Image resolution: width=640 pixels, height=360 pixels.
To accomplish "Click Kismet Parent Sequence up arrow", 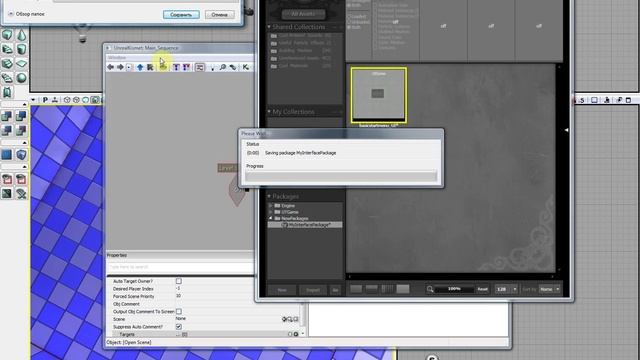I will coord(140,67).
